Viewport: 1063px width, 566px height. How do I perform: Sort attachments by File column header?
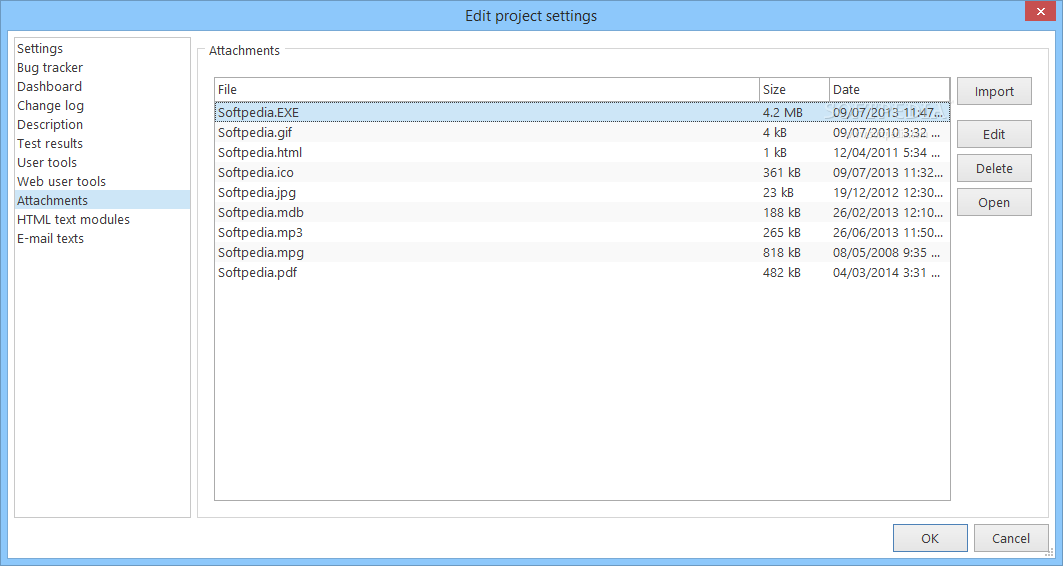[487, 89]
